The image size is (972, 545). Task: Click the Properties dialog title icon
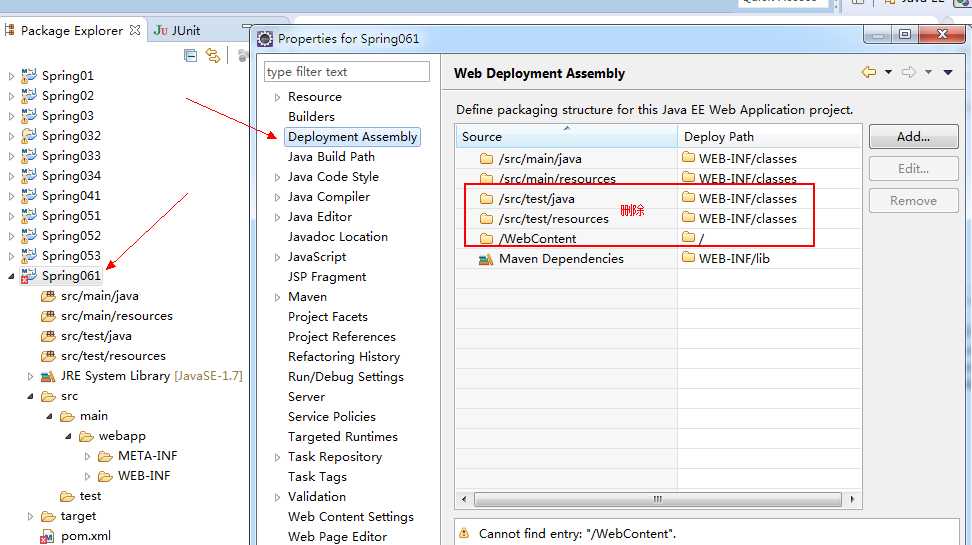pos(265,39)
